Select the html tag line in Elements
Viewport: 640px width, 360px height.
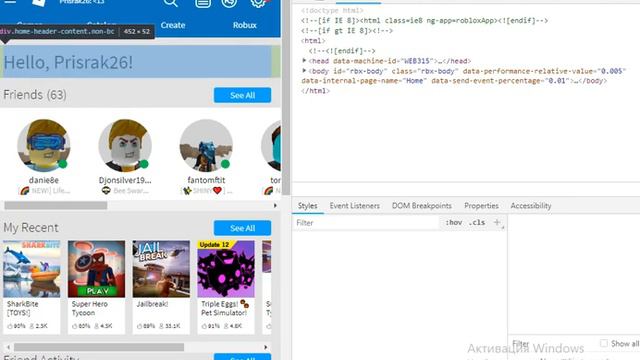click(313, 41)
